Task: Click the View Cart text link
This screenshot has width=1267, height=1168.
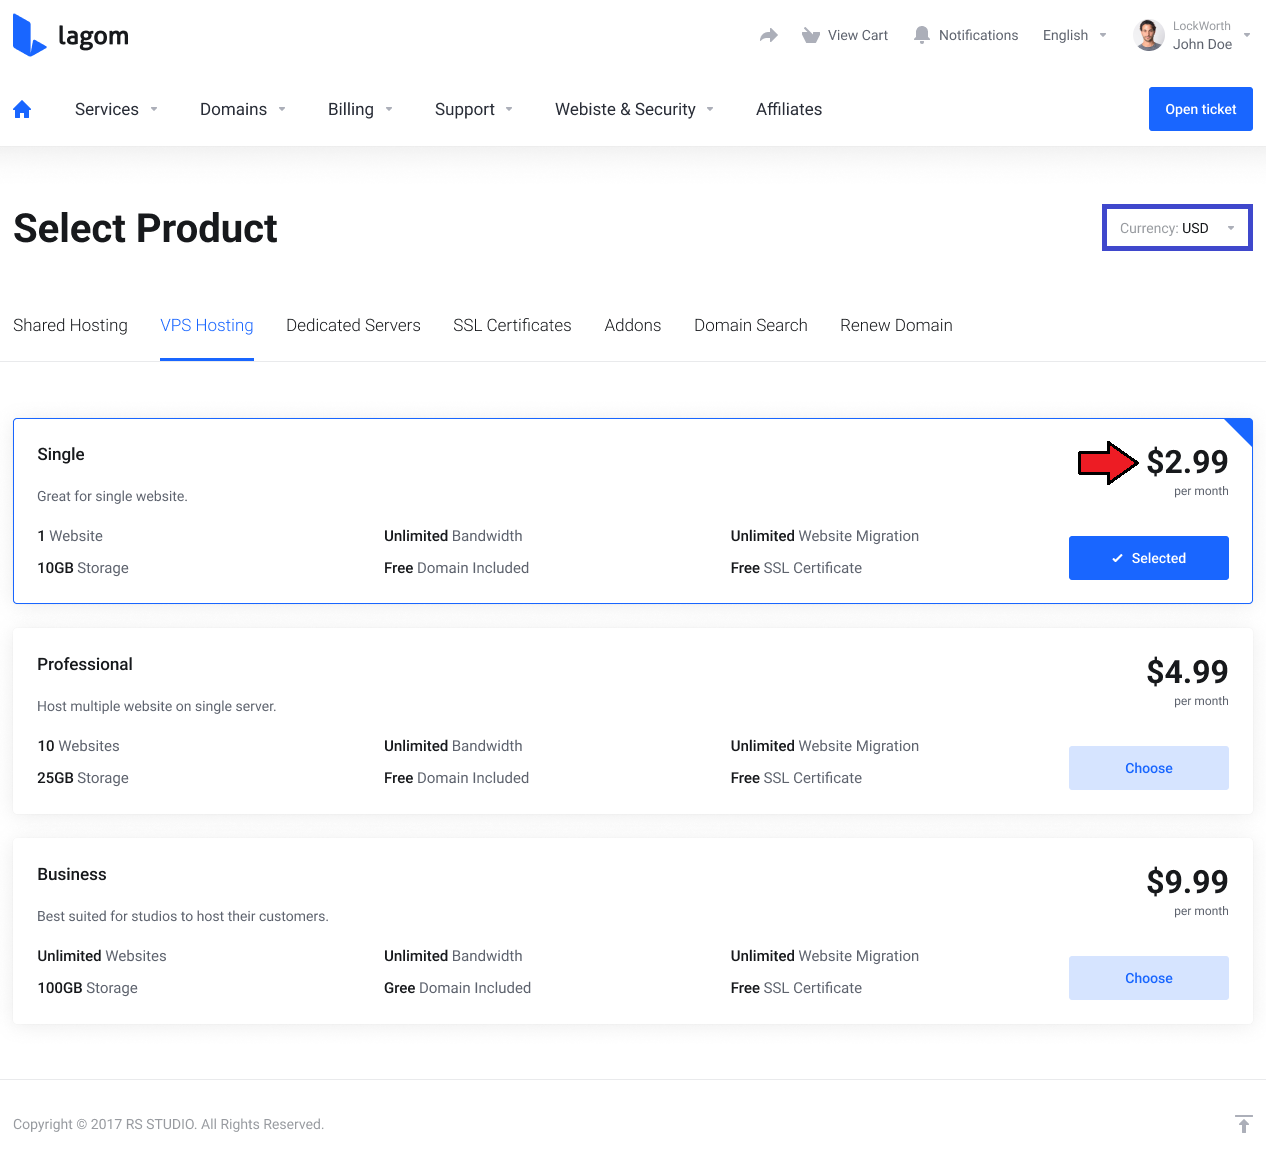Action: (x=858, y=35)
